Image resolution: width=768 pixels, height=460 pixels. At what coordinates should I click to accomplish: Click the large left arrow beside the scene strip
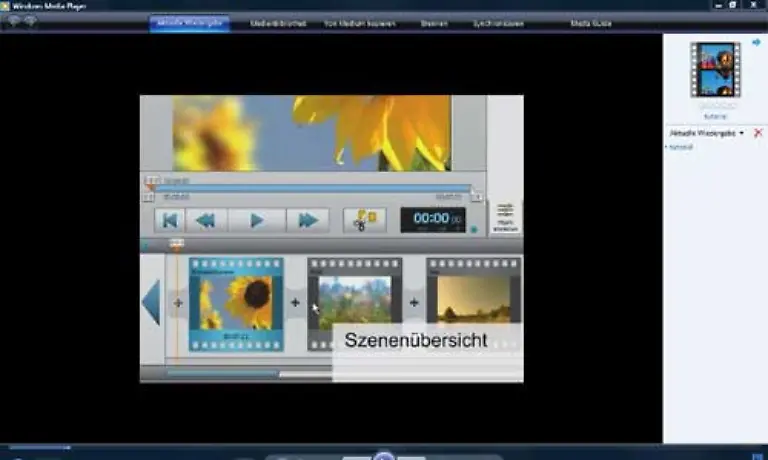click(x=151, y=302)
